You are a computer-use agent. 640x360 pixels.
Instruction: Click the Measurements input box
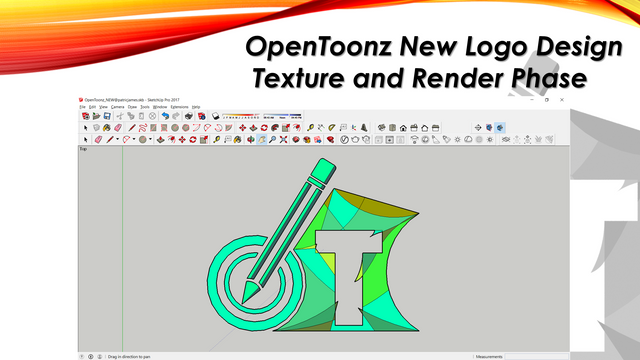coord(536,356)
